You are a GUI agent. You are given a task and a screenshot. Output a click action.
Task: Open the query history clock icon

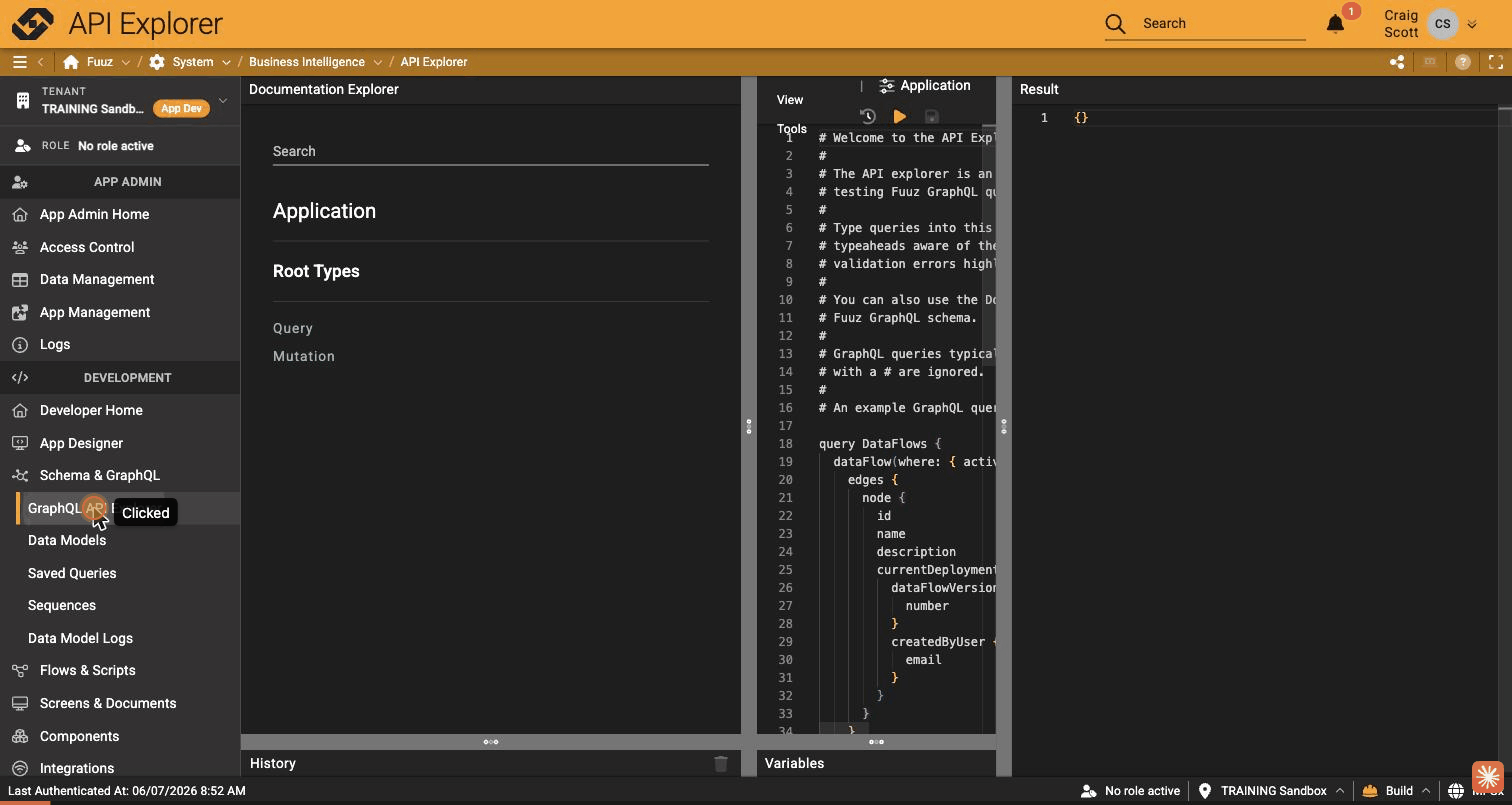pos(867,117)
